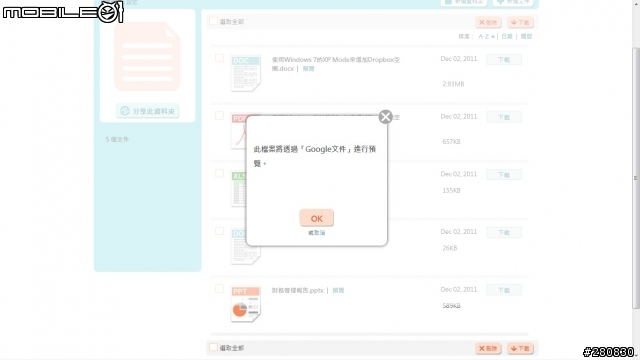The image size is (640, 360).
Task: Sort files by date (日期)
Action: click(507, 36)
